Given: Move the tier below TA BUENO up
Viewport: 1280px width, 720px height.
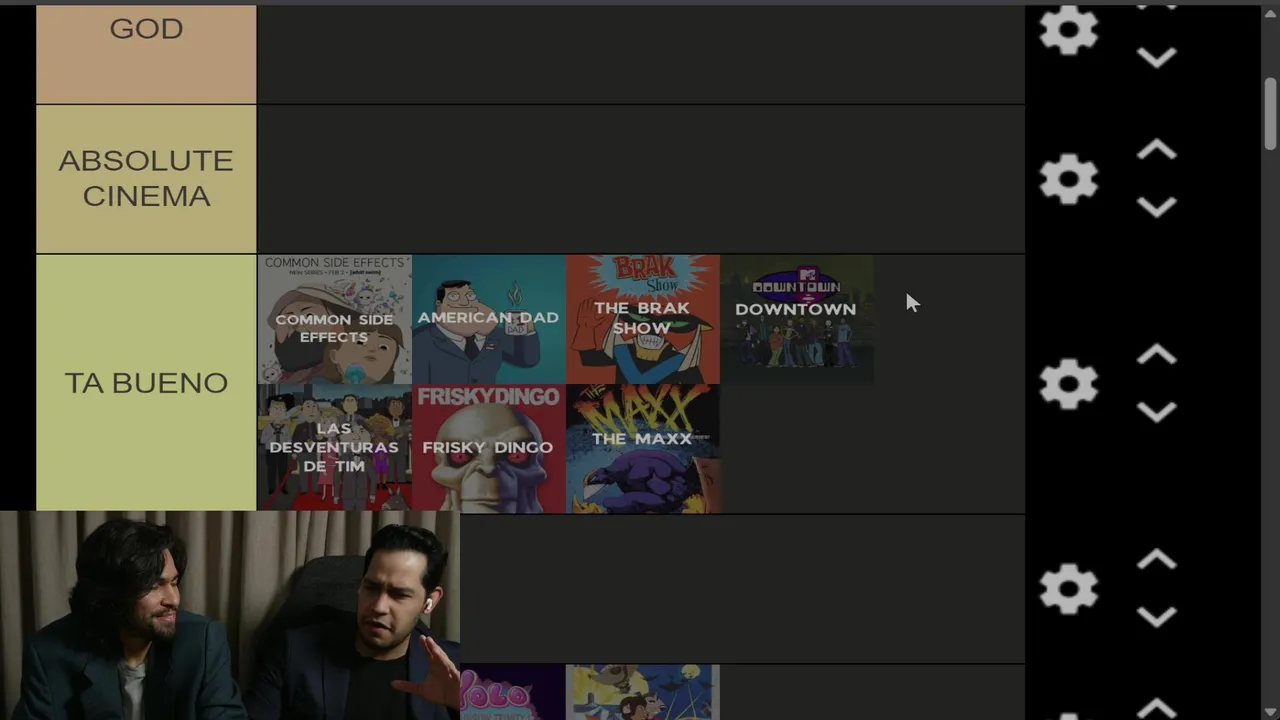Looking at the screenshot, I should [x=1157, y=559].
